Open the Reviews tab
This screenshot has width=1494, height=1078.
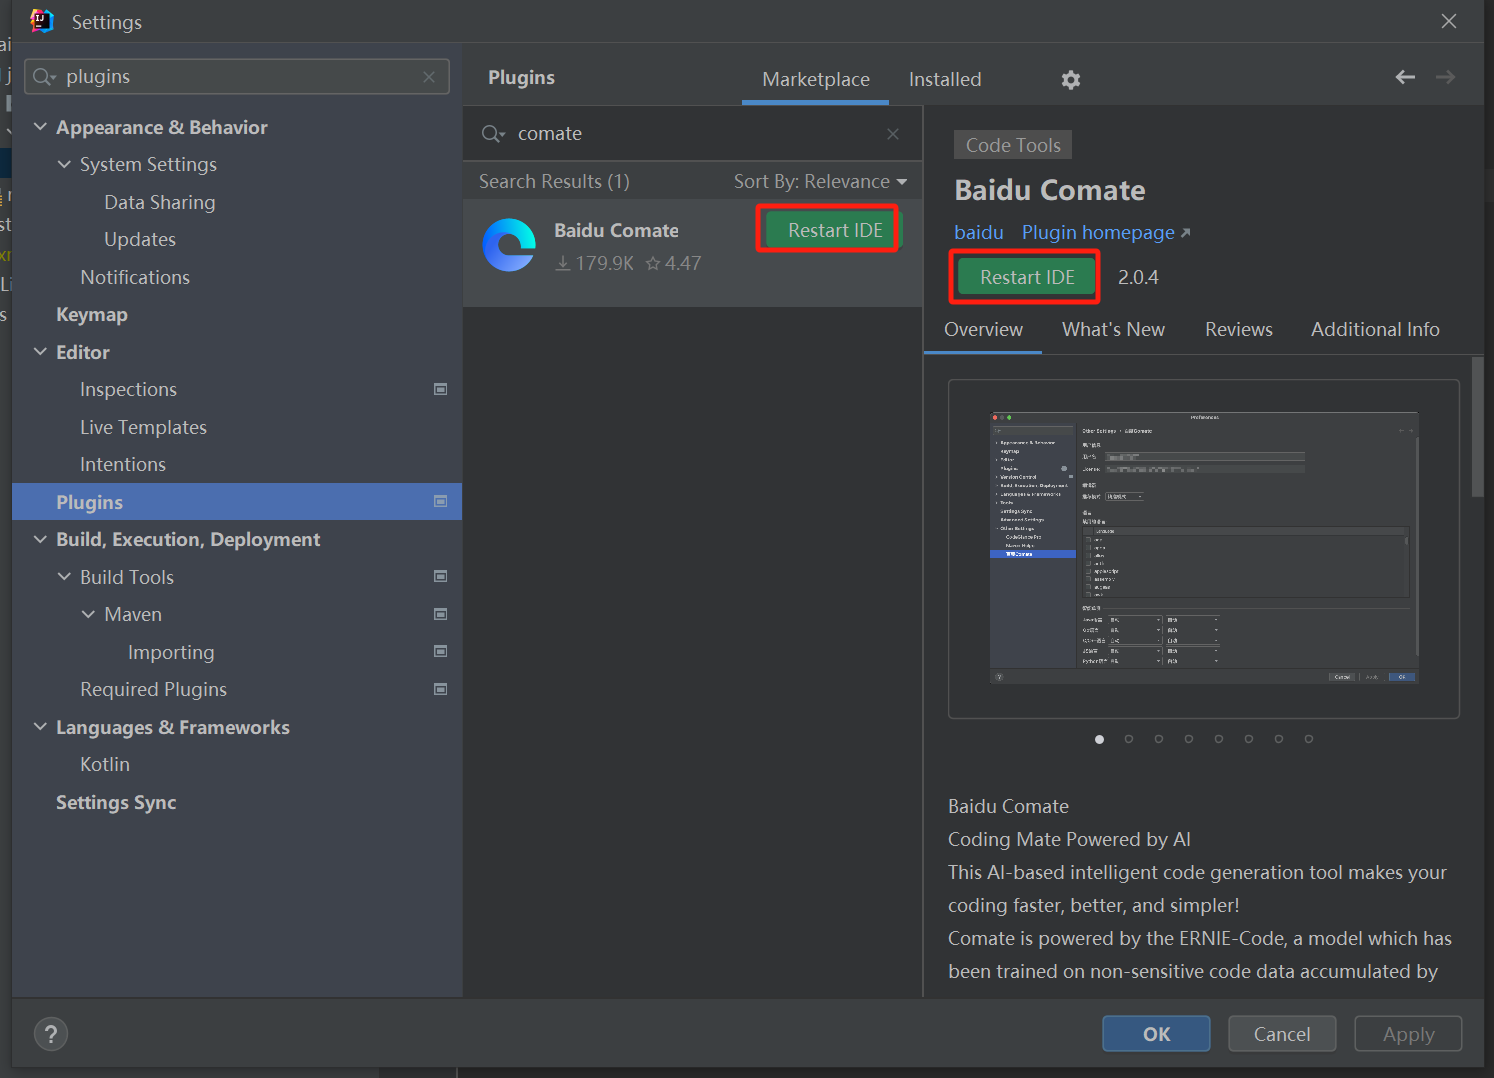(x=1239, y=330)
